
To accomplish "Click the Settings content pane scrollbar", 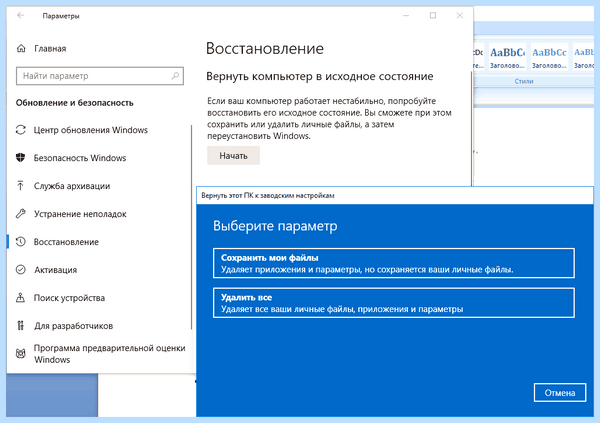I will (x=471, y=129).
